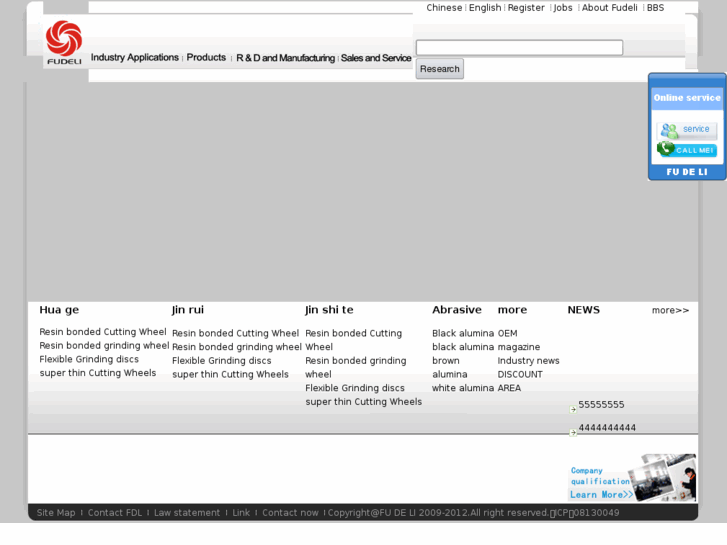Open Jin shi te super thin Cutting Wheels
The height and width of the screenshot is (545, 727).
point(364,402)
